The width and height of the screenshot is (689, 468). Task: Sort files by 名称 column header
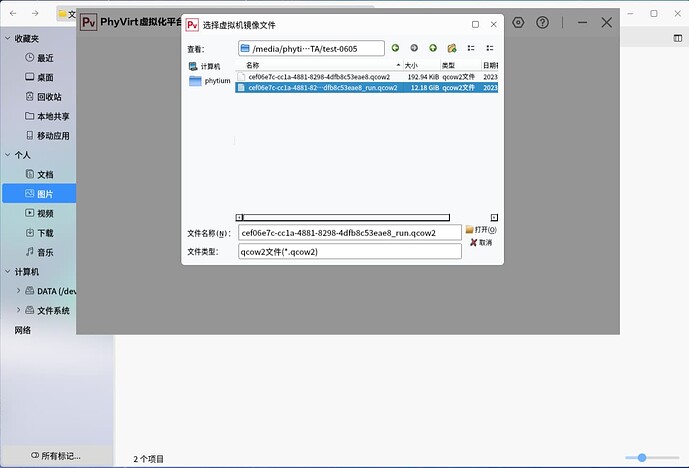320,65
